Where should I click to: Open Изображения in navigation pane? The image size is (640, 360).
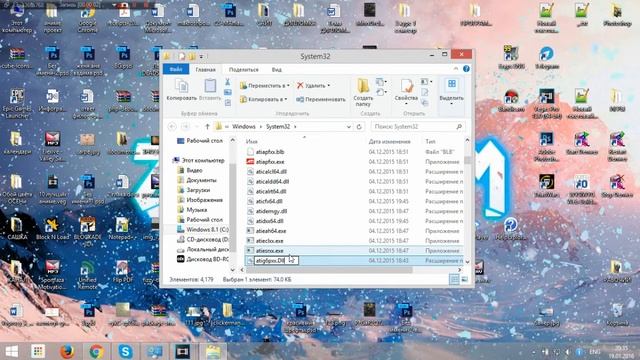tap(204, 200)
